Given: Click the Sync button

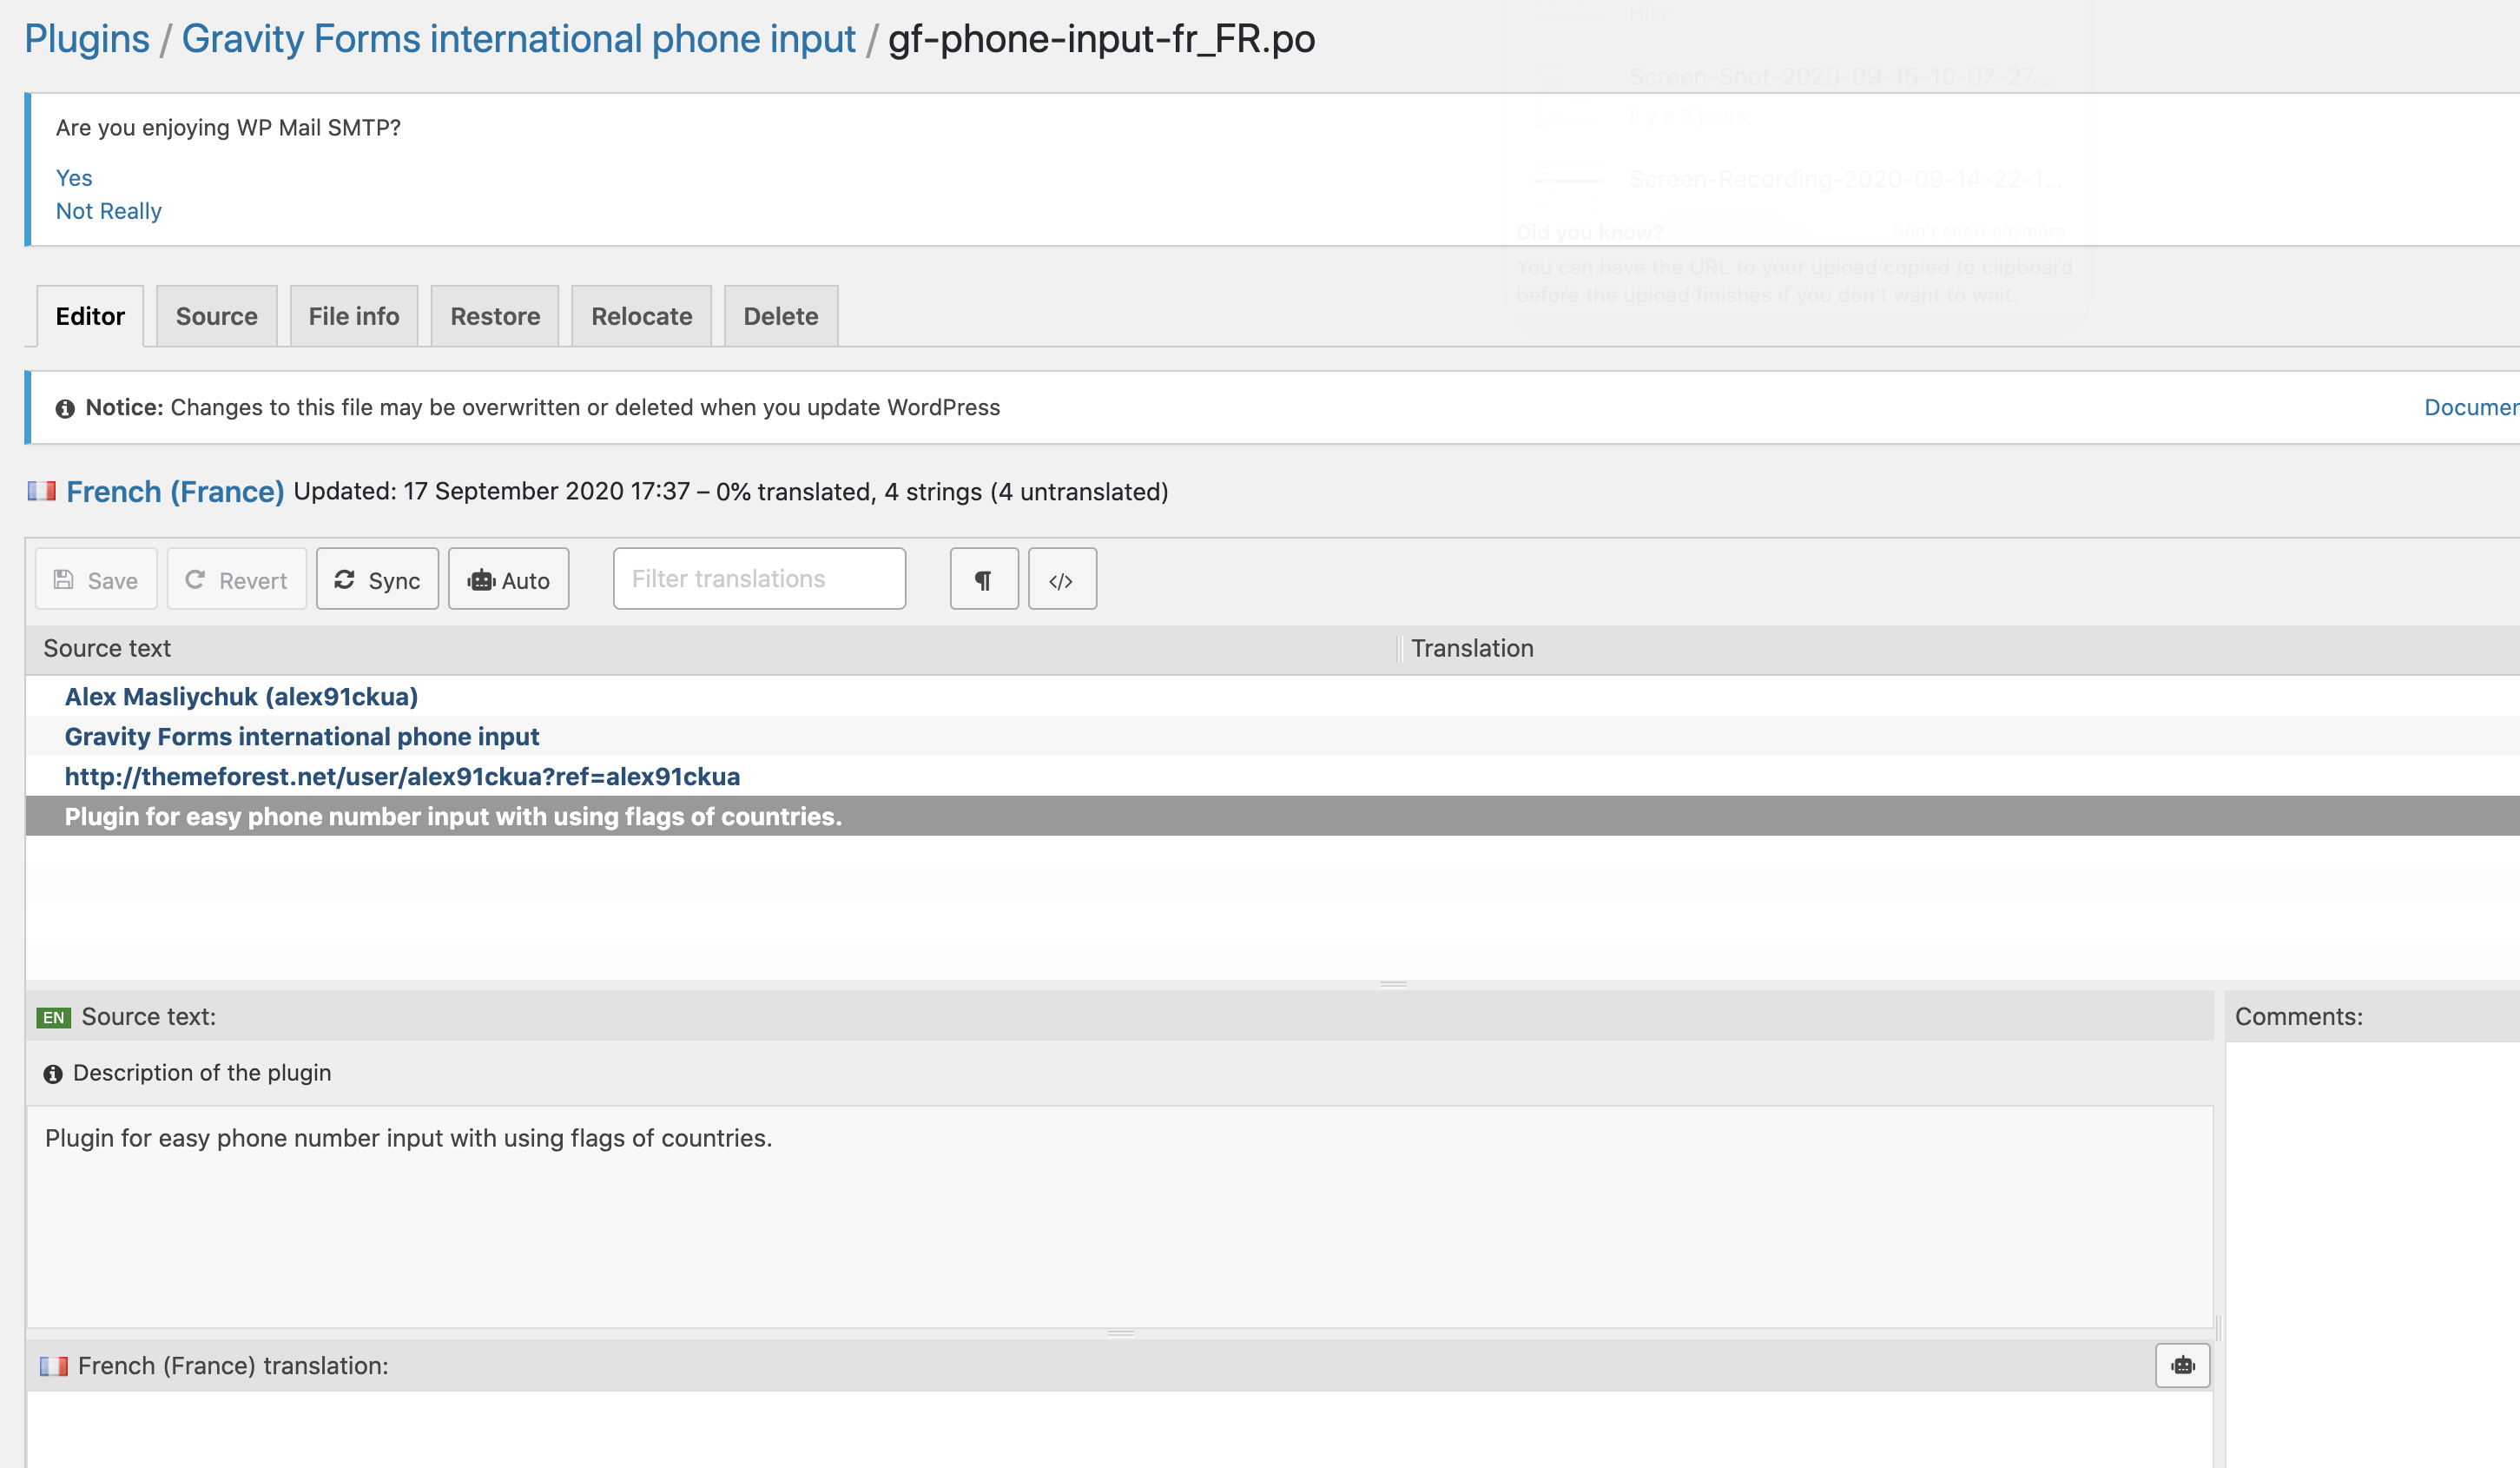Looking at the screenshot, I should 377,580.
